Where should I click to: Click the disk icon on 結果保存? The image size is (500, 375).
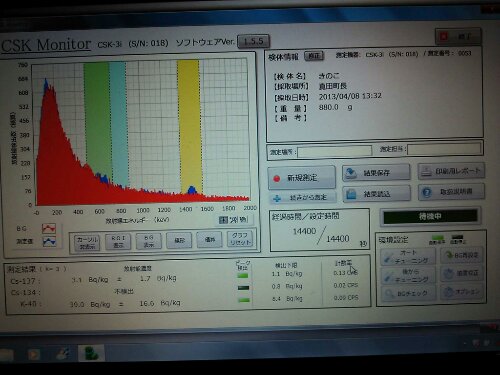[x=351, y=173]
